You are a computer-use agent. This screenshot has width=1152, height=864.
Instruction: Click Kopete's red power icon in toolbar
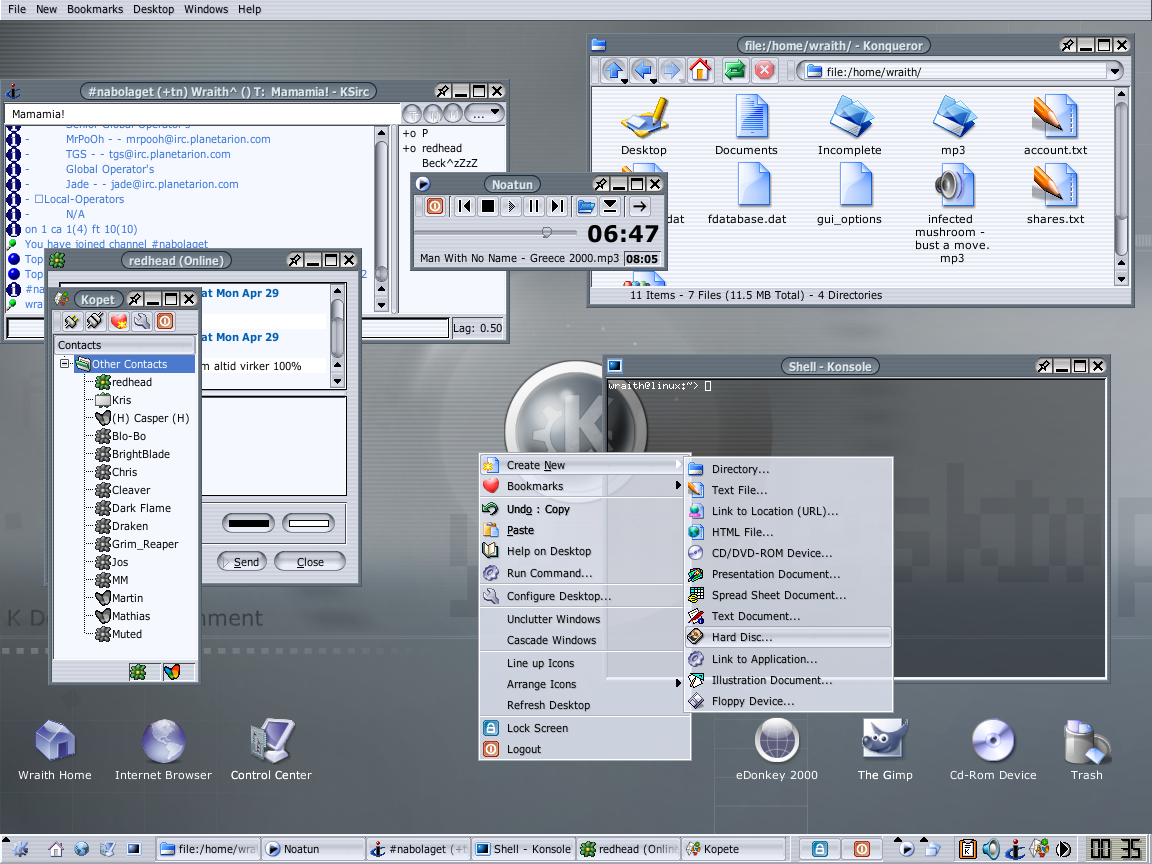pos(165,321)
